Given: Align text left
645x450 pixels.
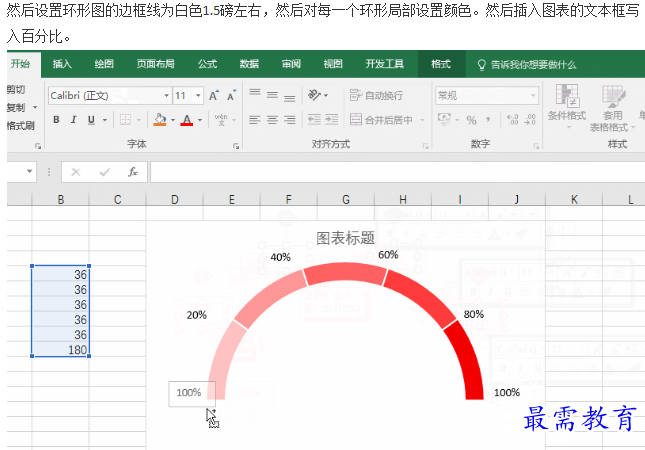Looking at the screenshot, I should click(255, 120).
